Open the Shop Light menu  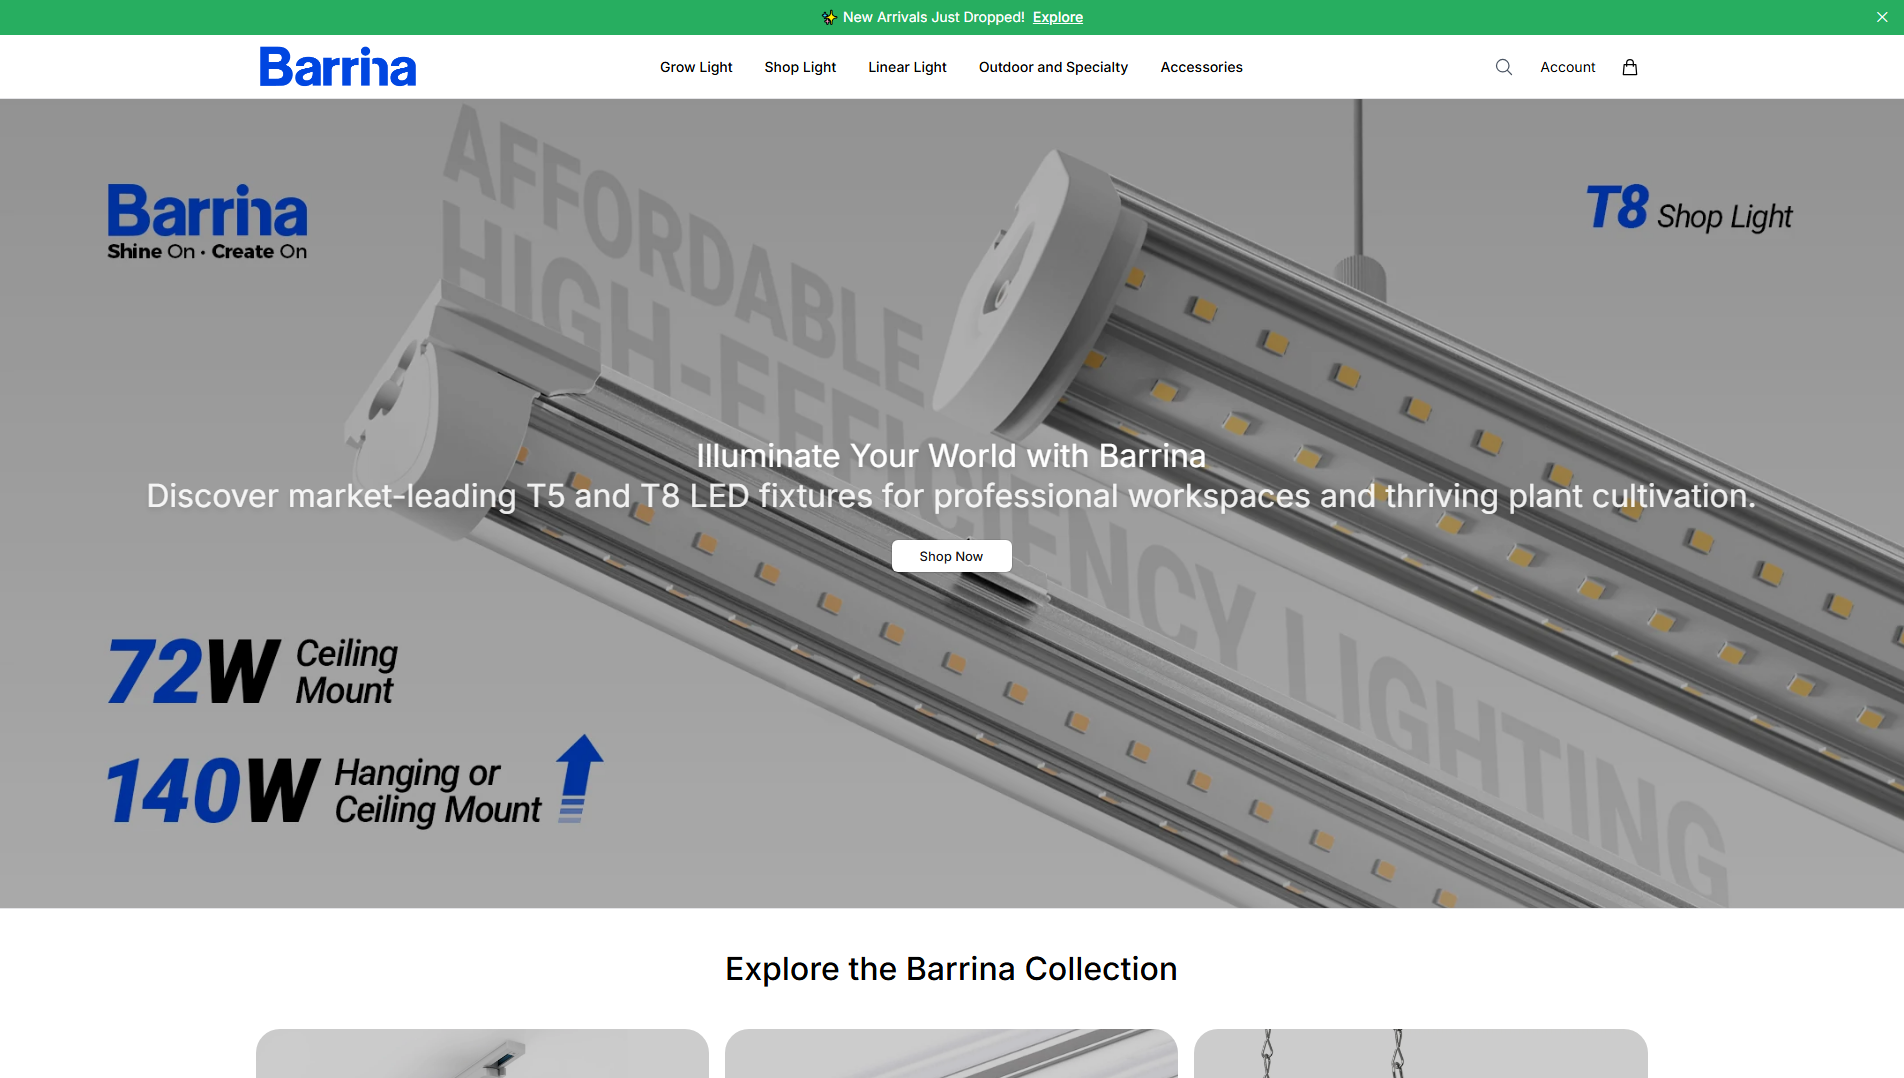800,67
